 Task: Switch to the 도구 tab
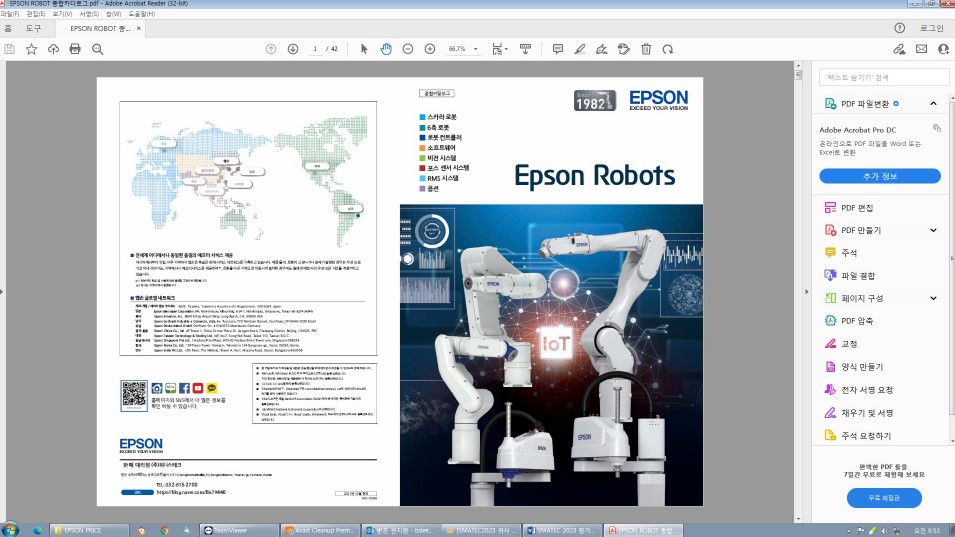[x=33, y=28]
